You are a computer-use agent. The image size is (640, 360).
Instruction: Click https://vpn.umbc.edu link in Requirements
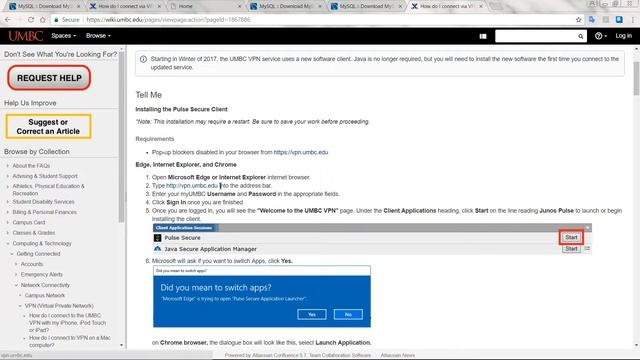[x=301, y=152]
